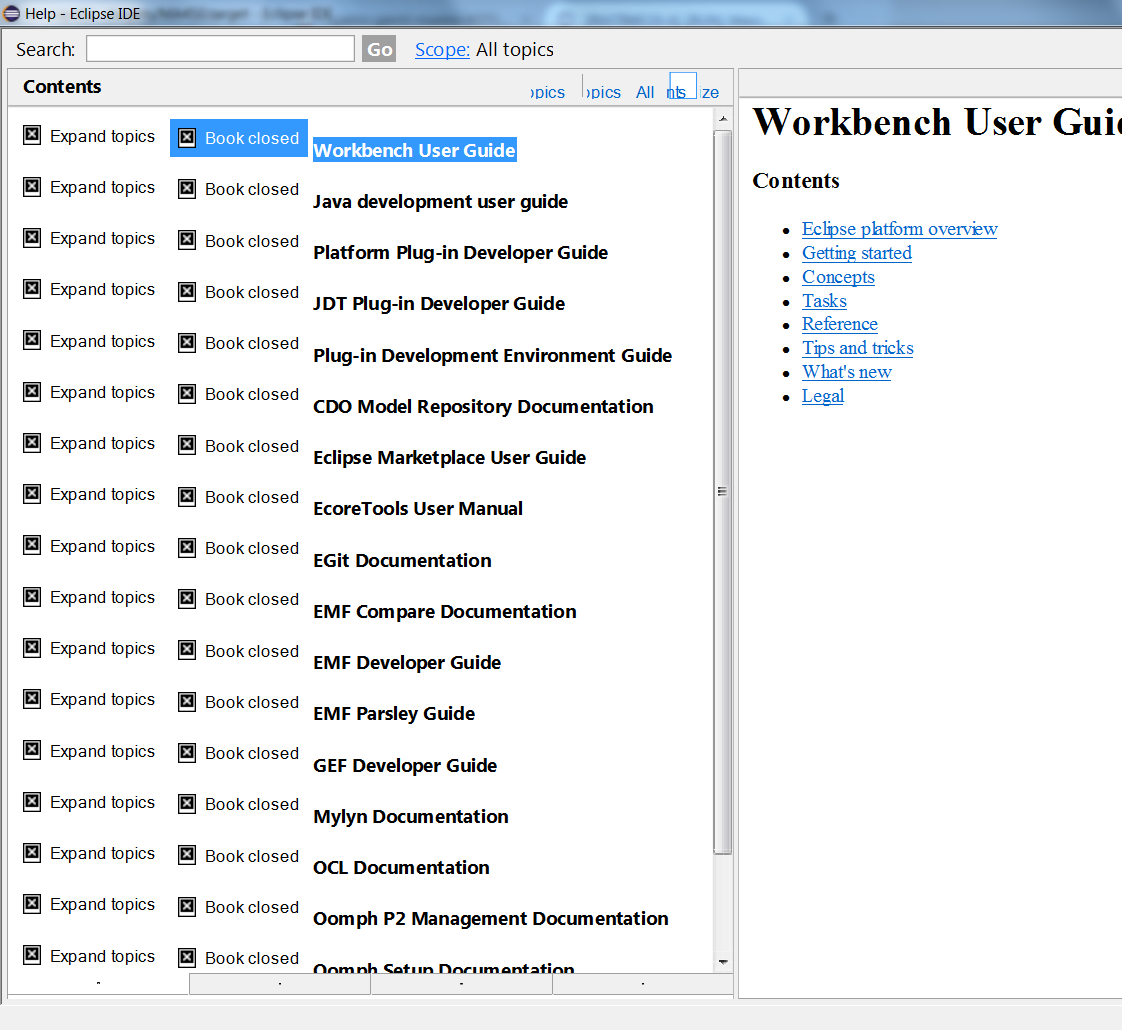Viewport: 1122px width, 1030px height.
Task: Click book icon for JDT Plug-in Developer Guide
Action: (x=187, y=292)
